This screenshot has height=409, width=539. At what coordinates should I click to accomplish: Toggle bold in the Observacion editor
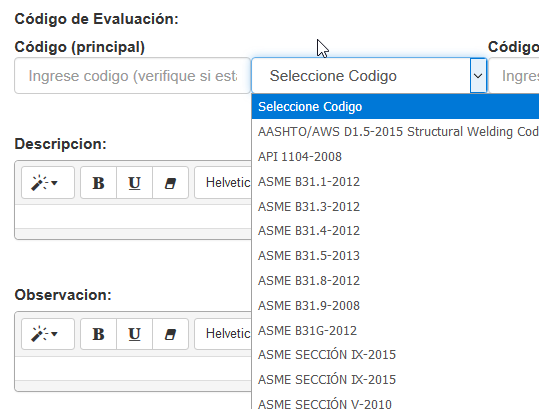coord(98,334)
